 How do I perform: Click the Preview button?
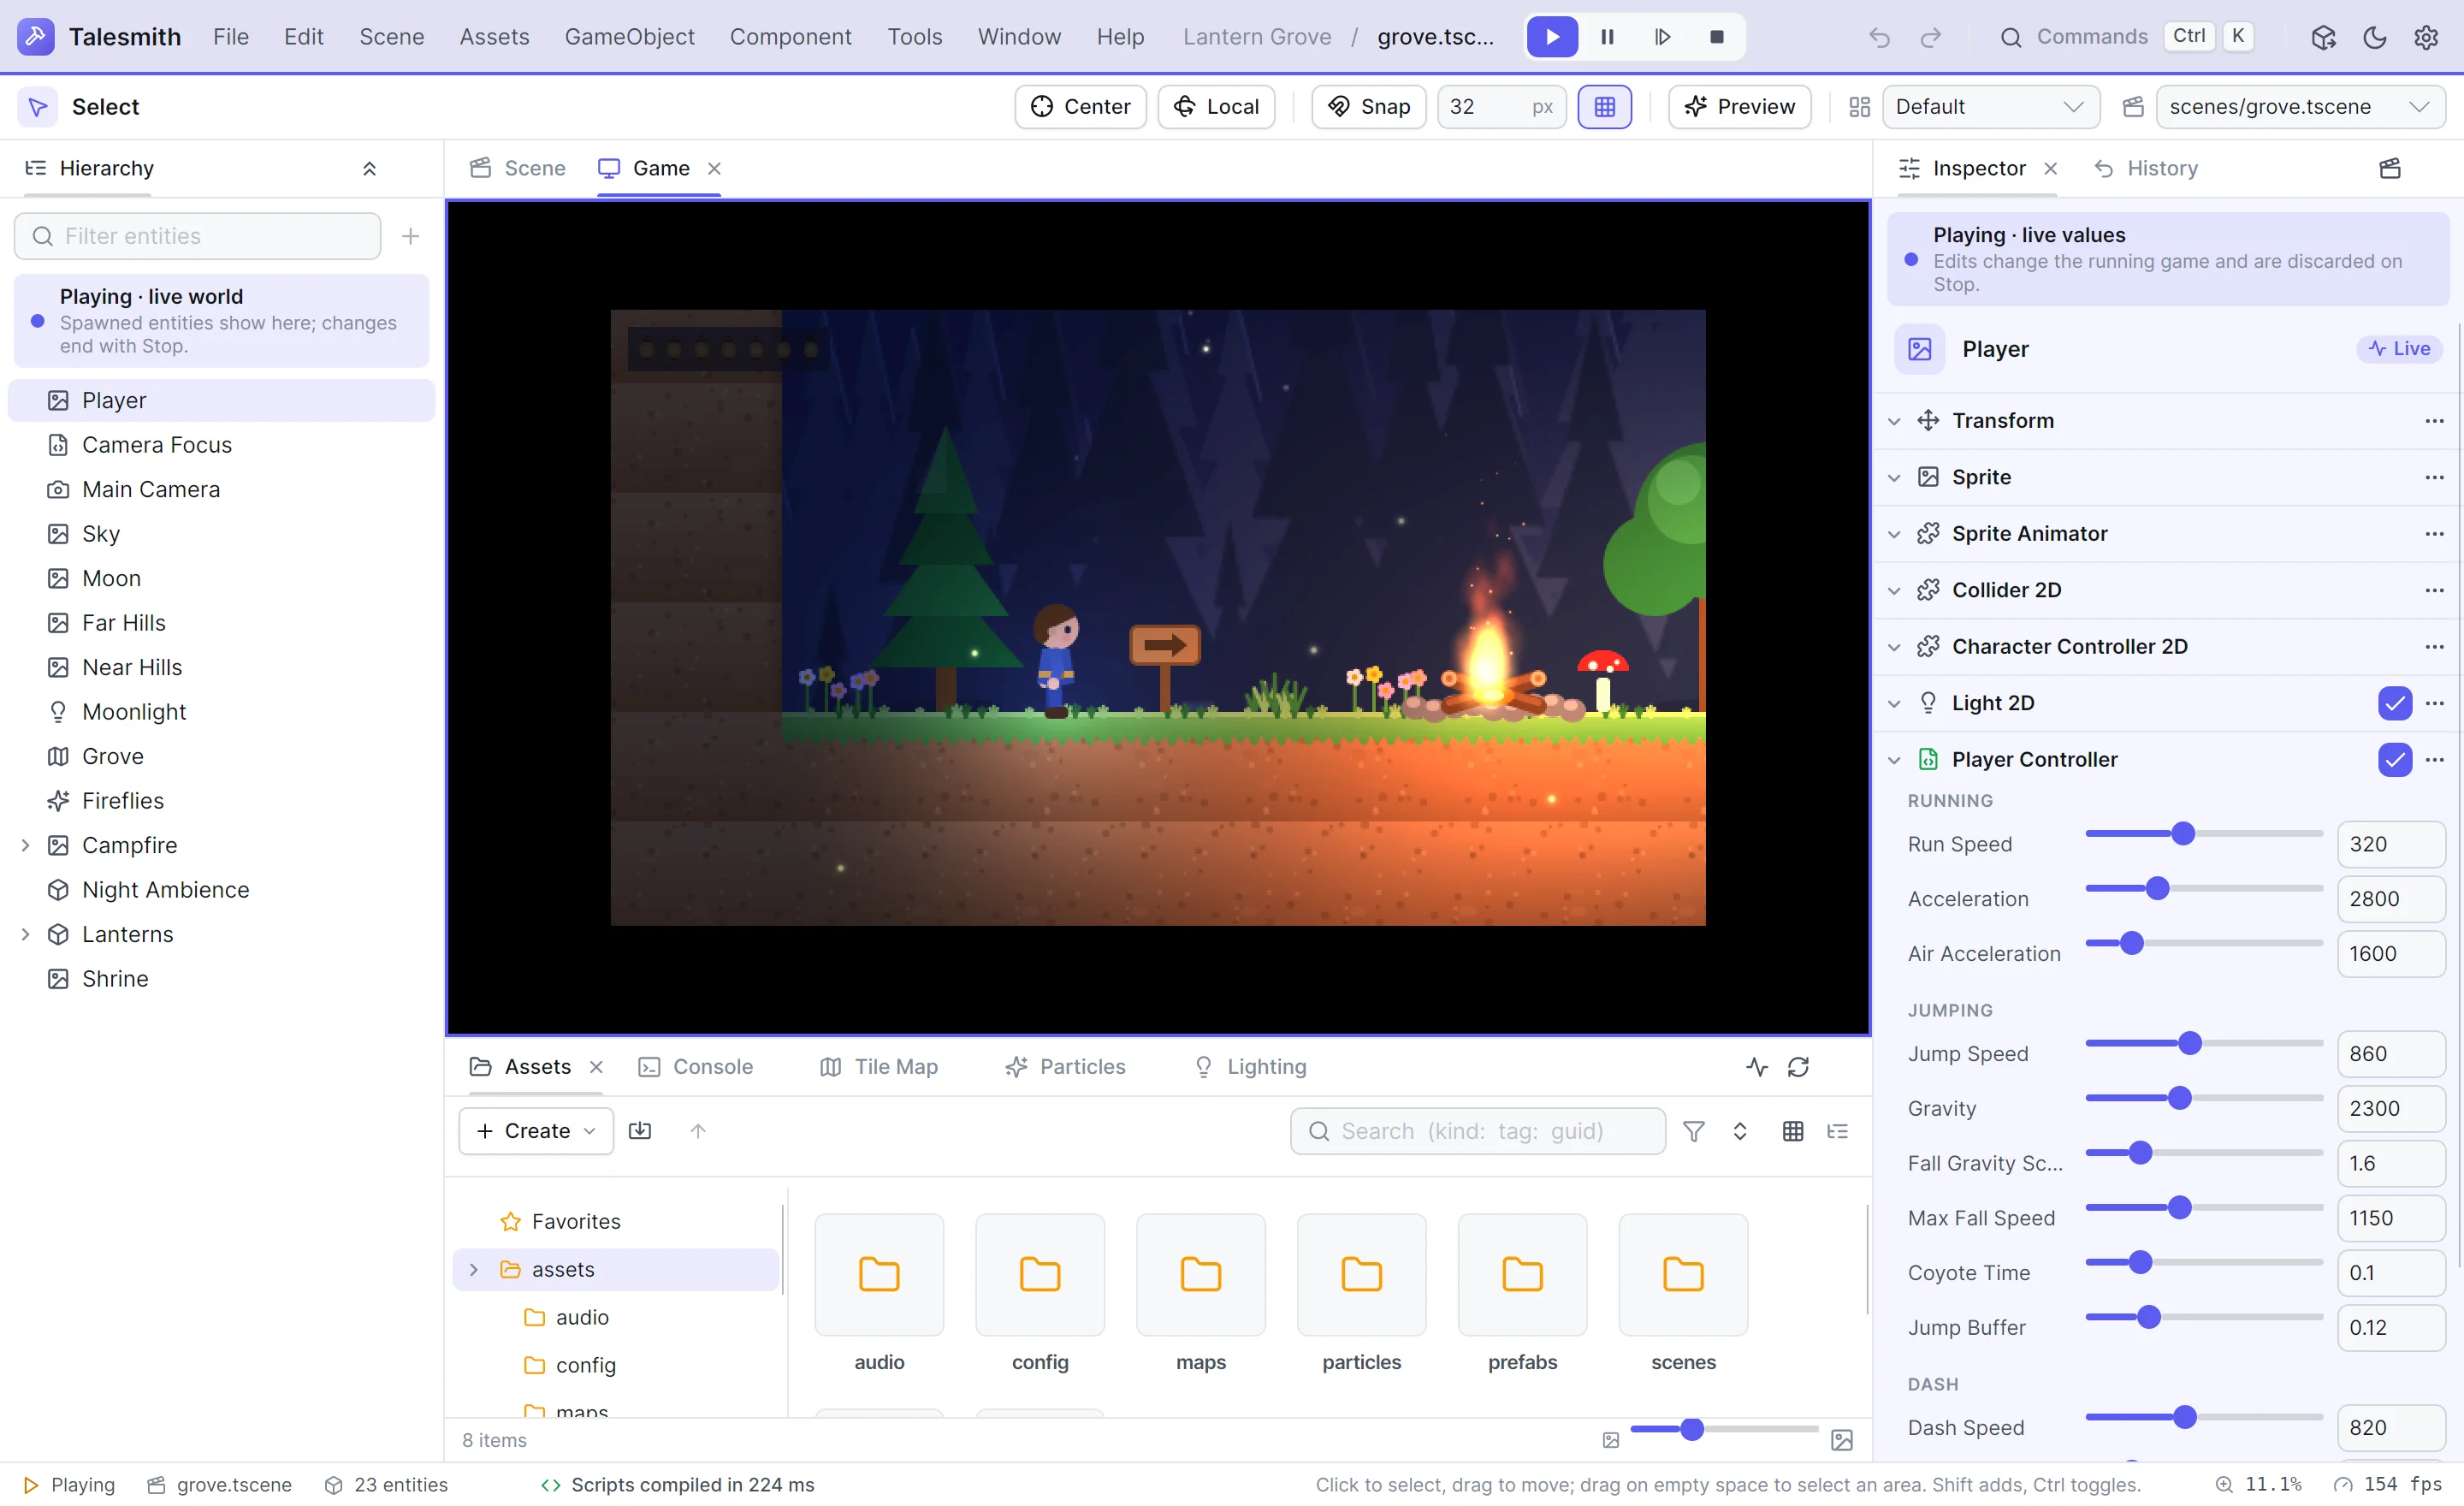click(1739, 107)
